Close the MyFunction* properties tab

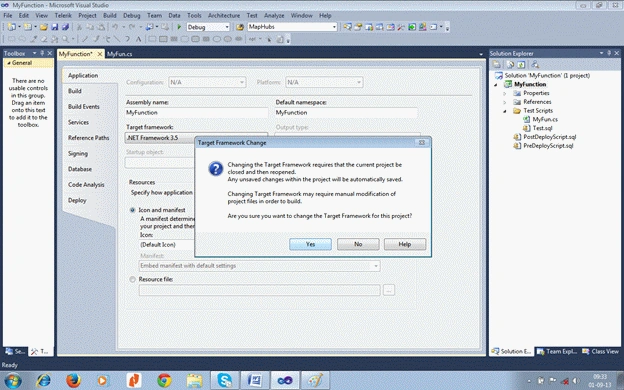point(100,54)
